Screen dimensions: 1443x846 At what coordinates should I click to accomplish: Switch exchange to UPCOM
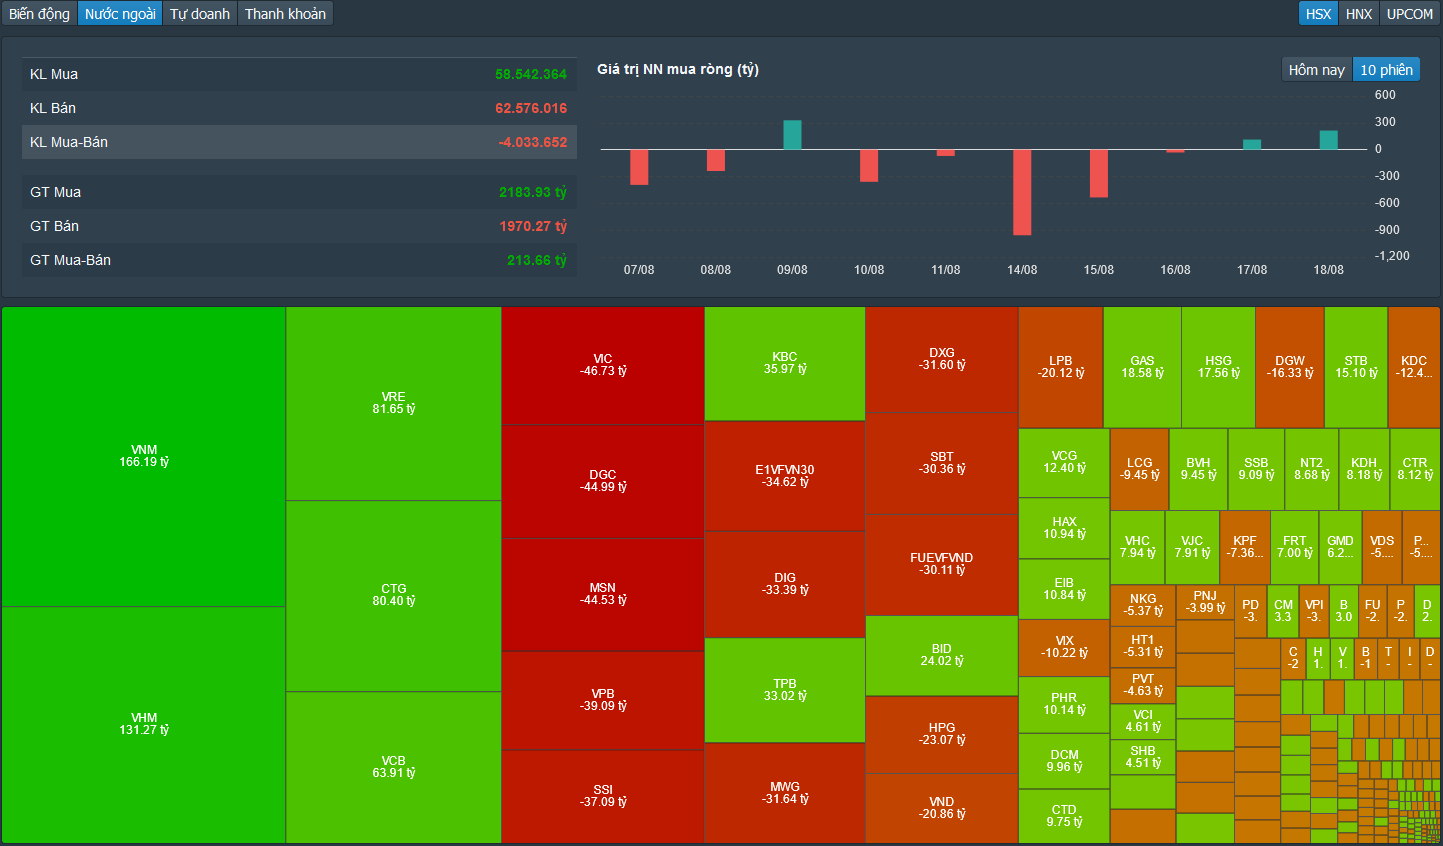coord(1410,14)
